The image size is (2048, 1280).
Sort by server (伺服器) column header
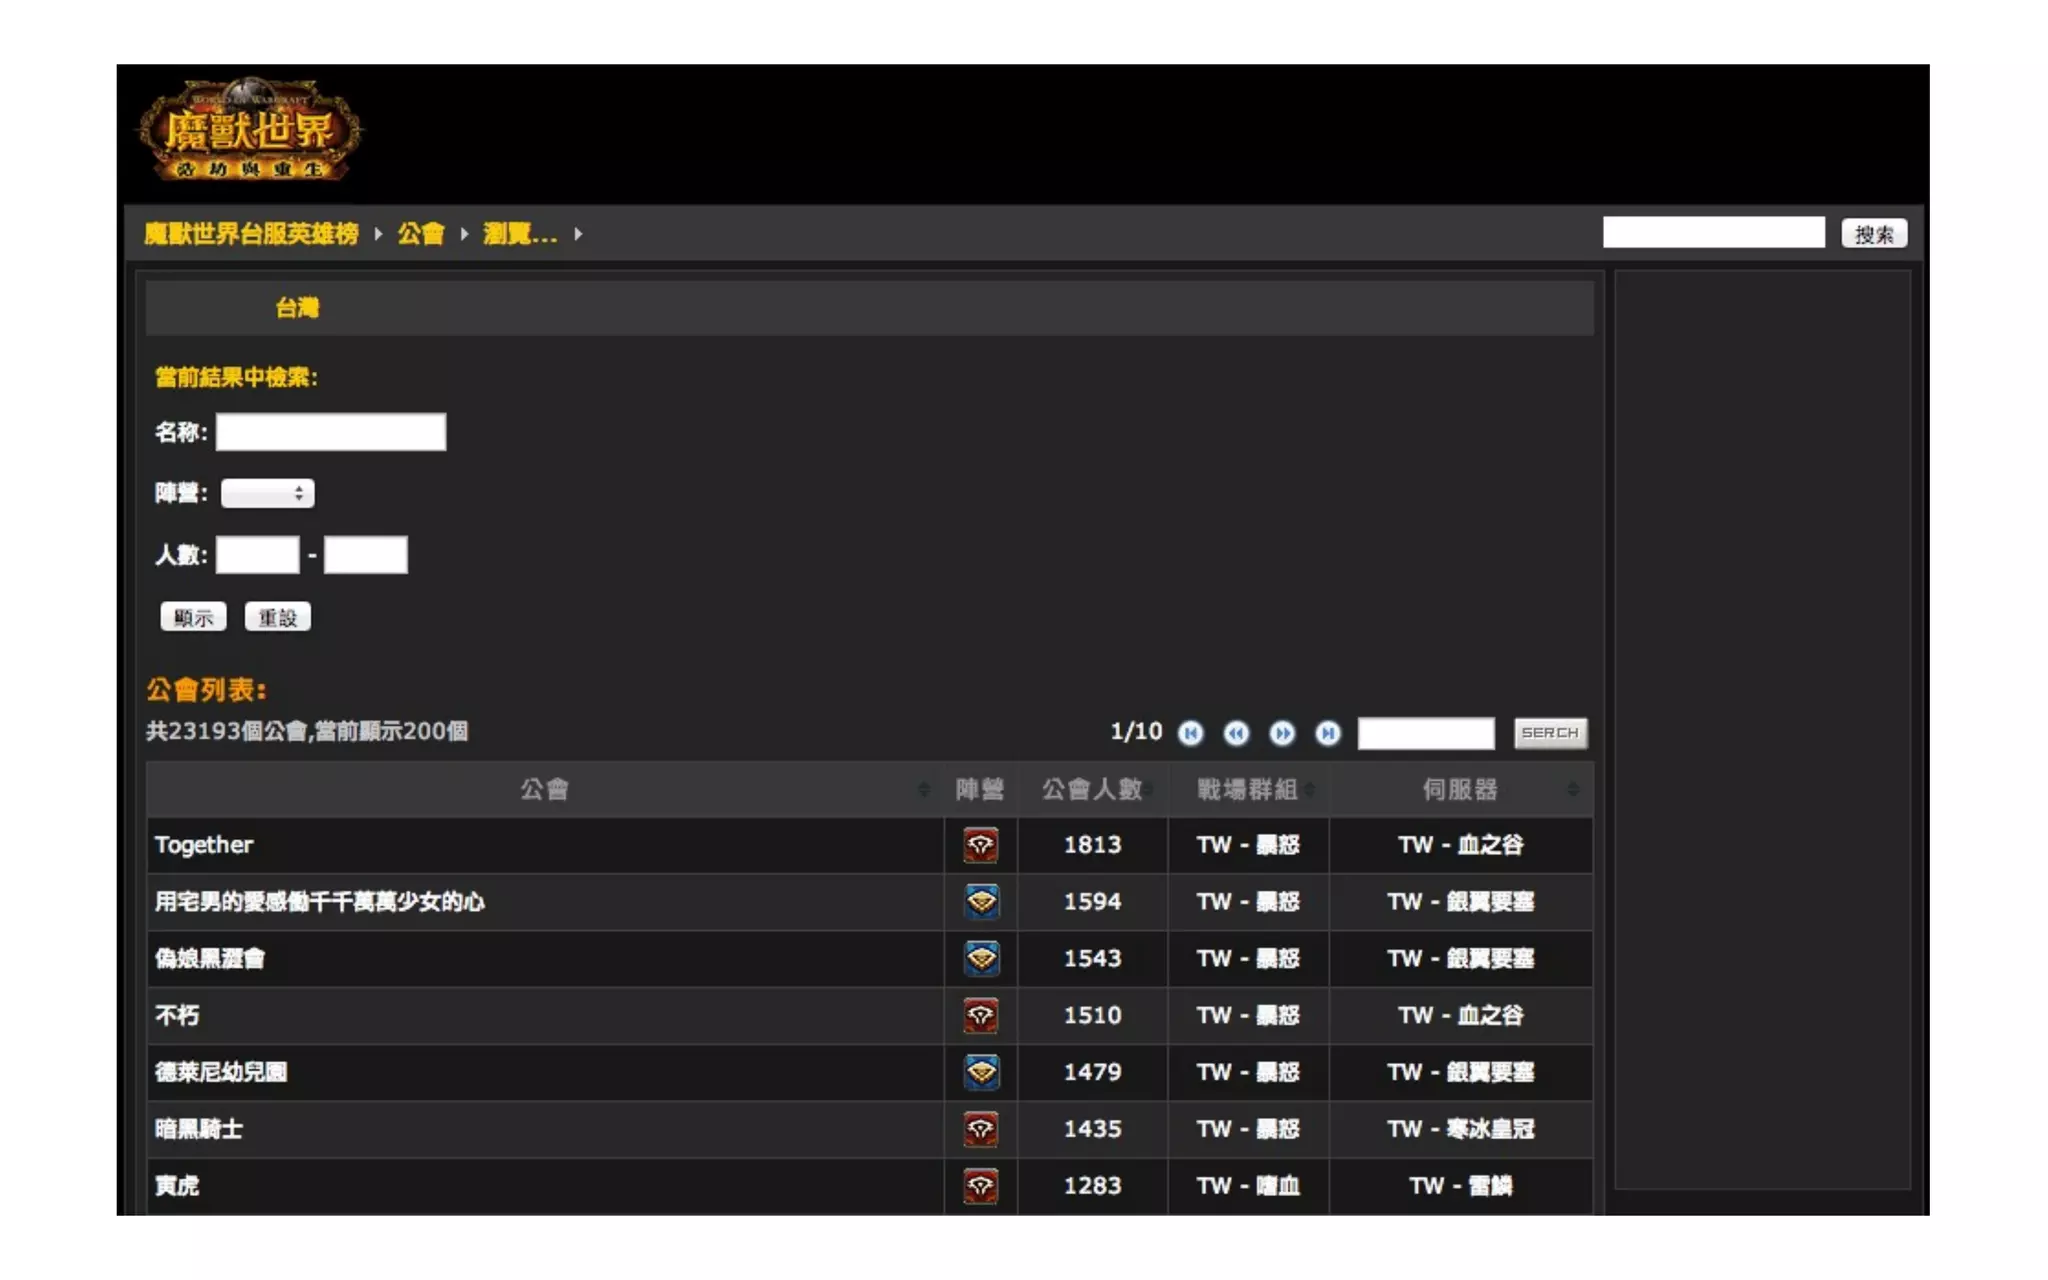[x=1460, y=790]
